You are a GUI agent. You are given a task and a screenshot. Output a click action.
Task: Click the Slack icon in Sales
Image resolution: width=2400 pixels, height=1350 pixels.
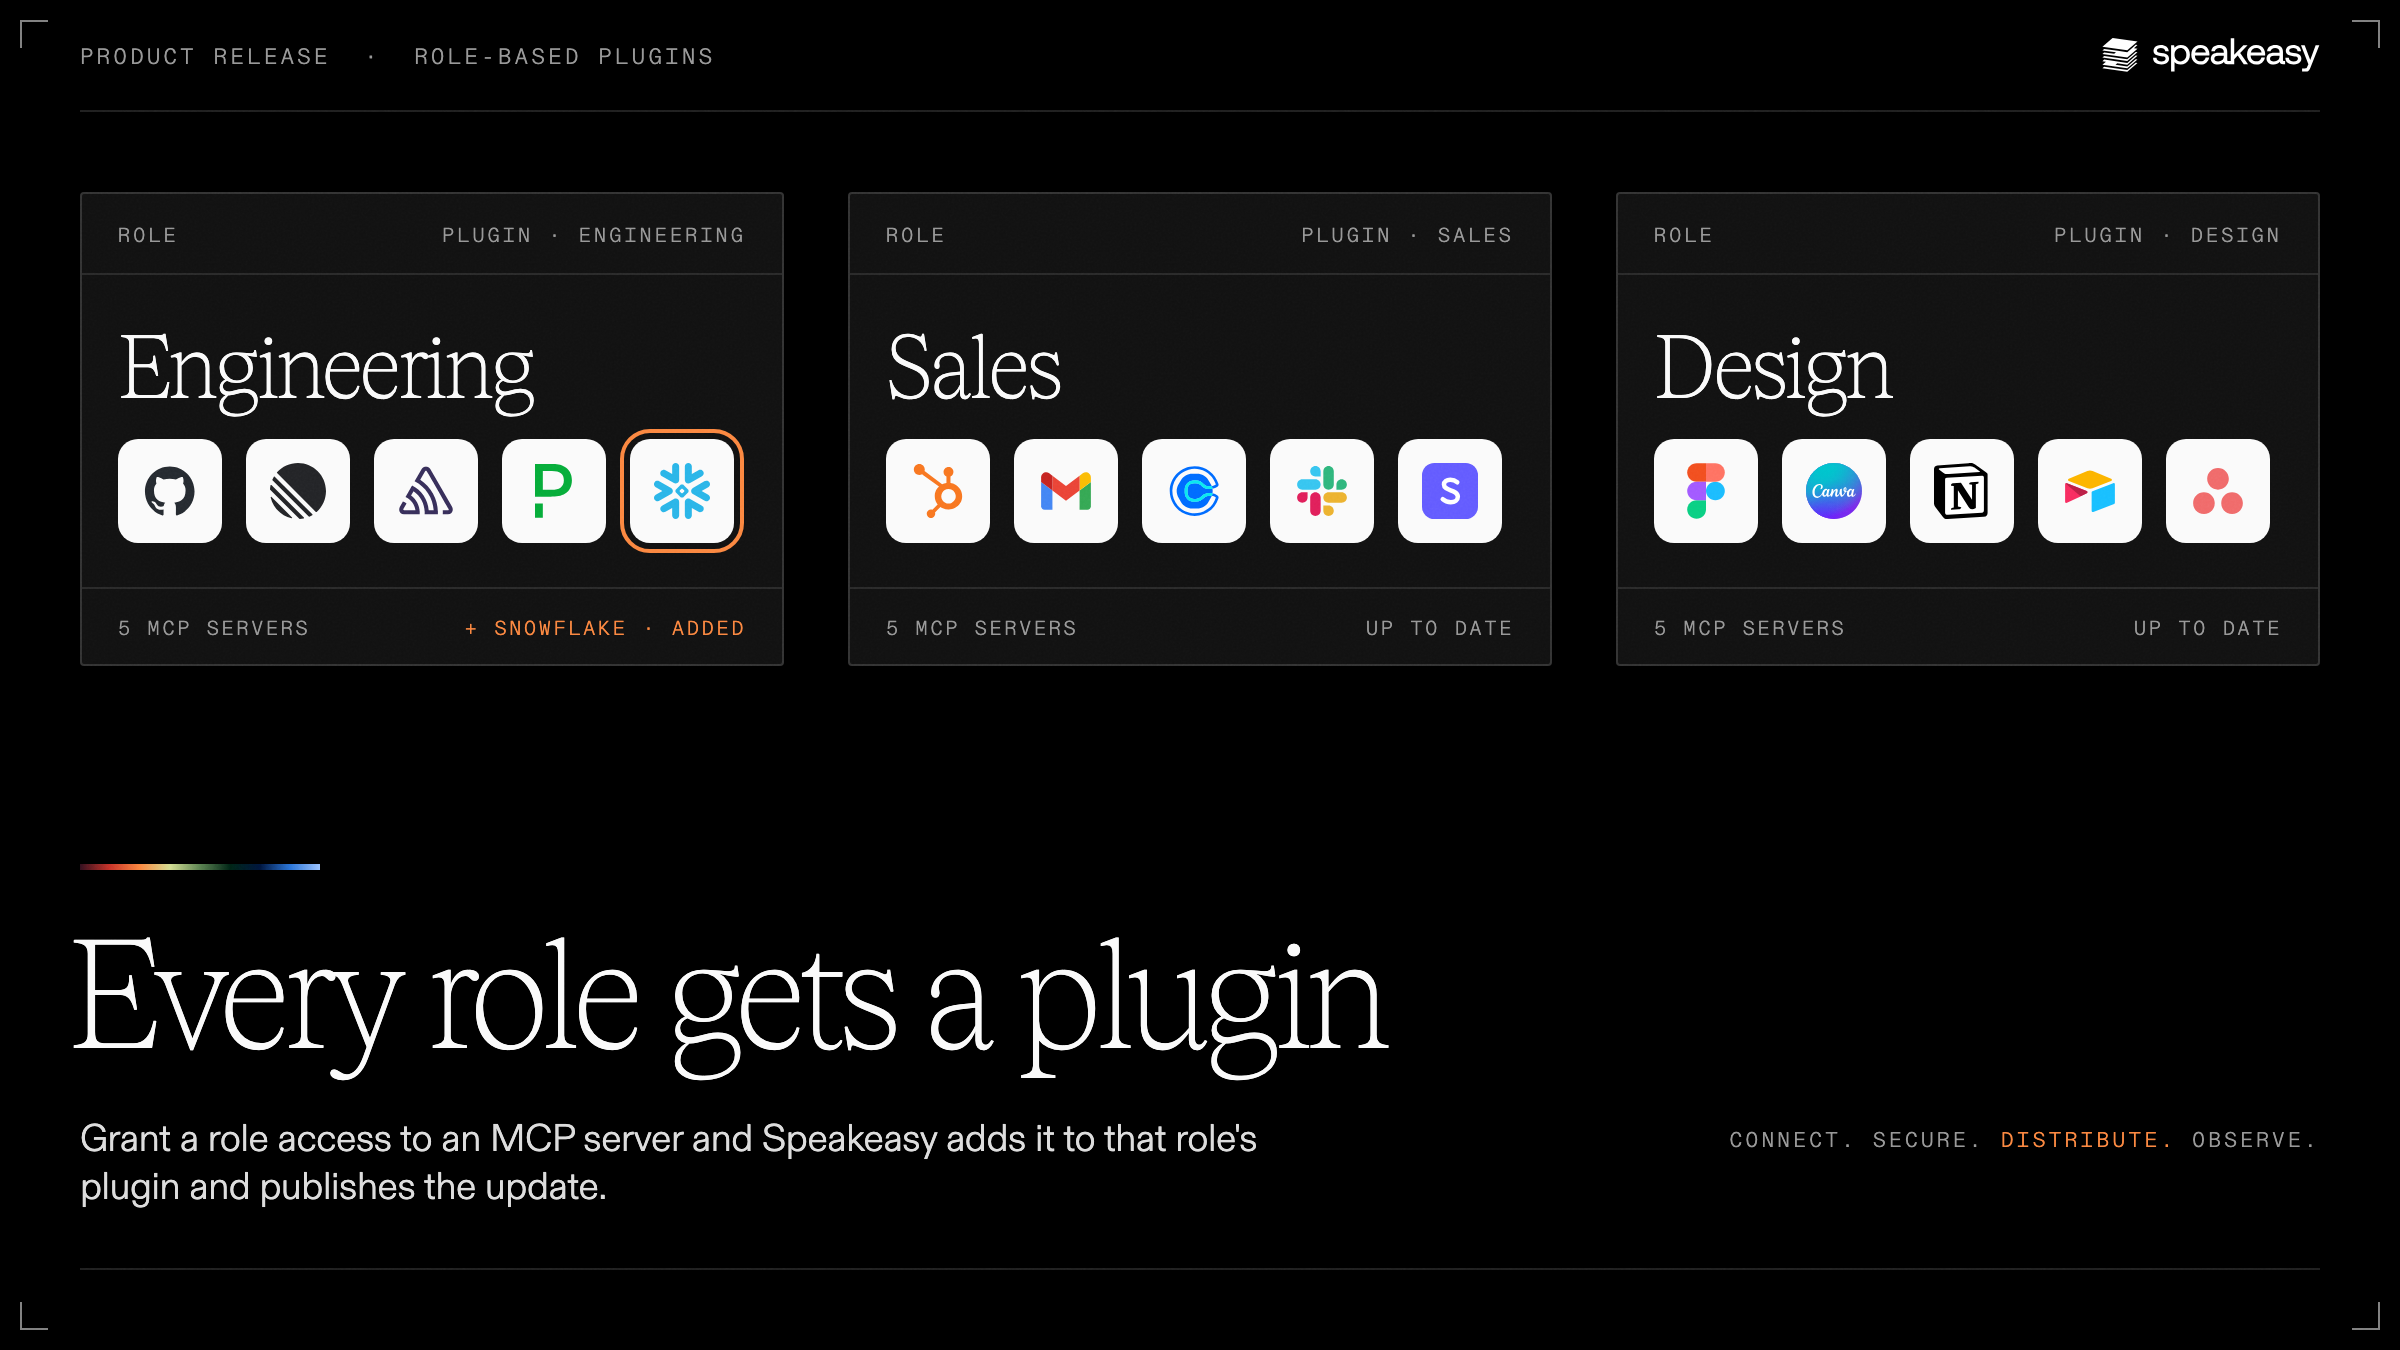1322,491
